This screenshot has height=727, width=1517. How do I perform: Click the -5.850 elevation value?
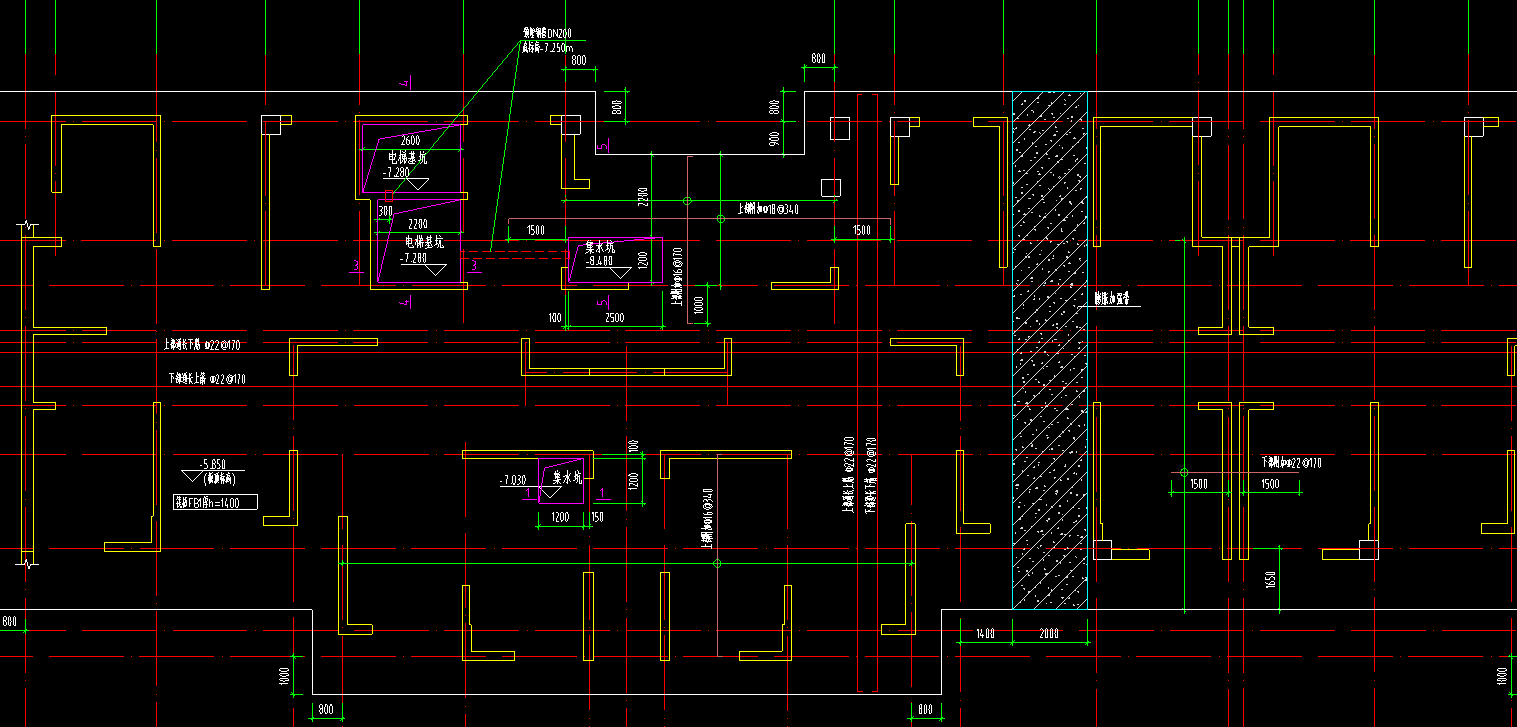(213, 464)
